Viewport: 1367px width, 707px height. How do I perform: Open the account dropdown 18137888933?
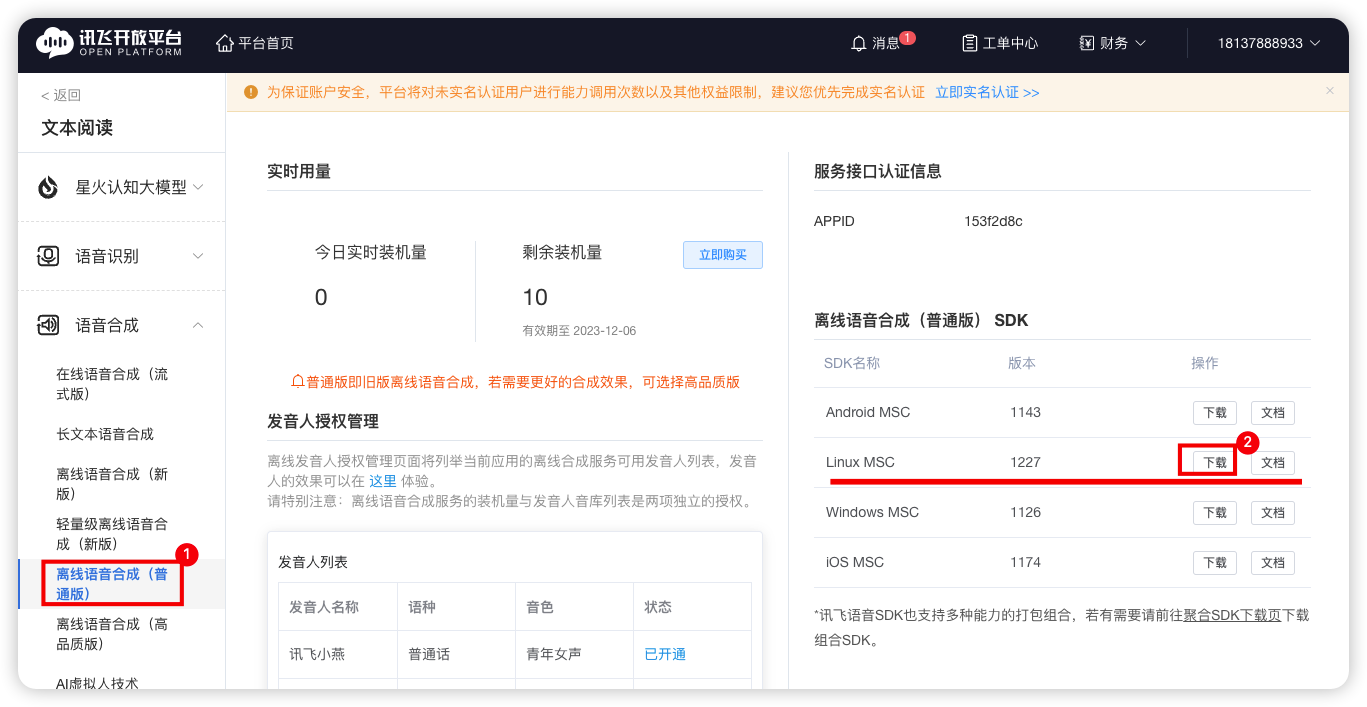1268,43
